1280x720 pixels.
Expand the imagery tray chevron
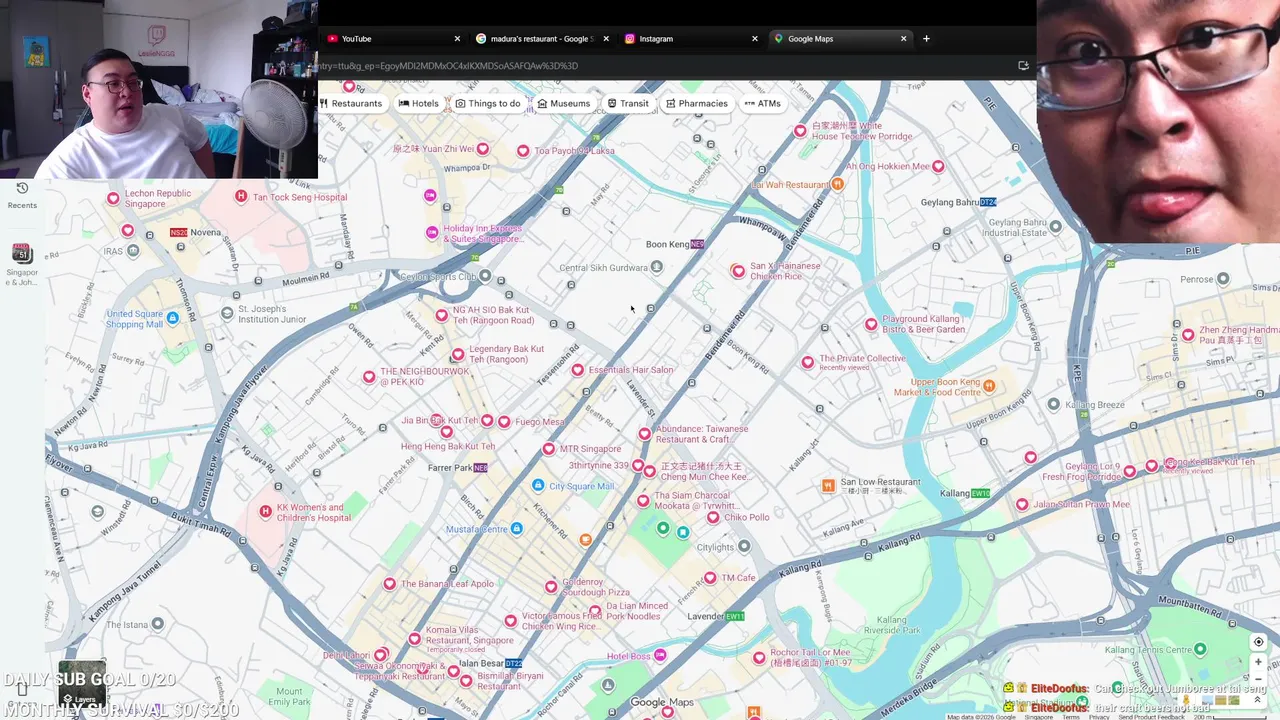coord(1257,700)
